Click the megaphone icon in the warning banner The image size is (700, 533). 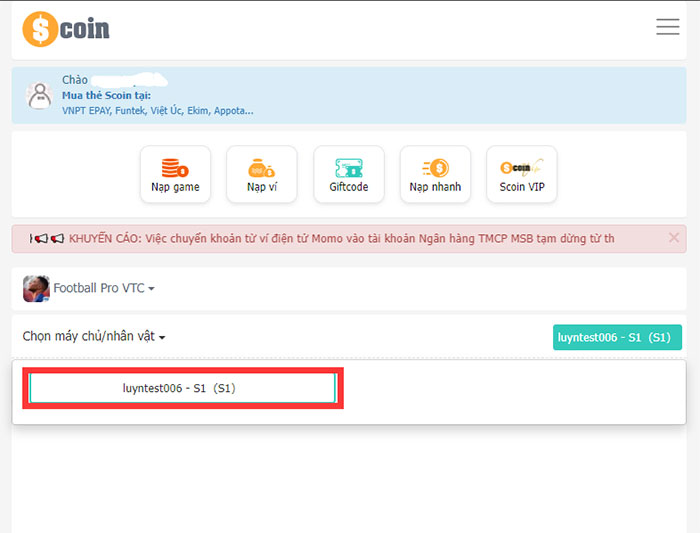pyautogui.click(x=47, y=239)
